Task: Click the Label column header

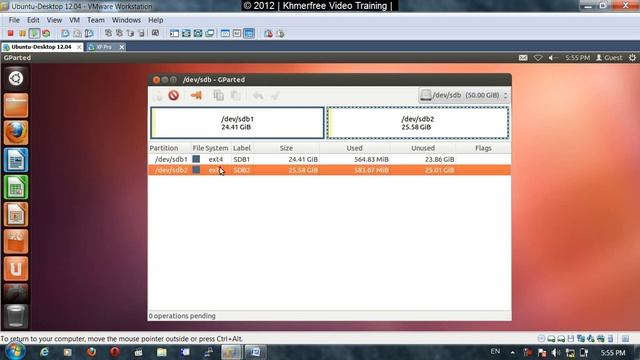Action: coord(242,148)
